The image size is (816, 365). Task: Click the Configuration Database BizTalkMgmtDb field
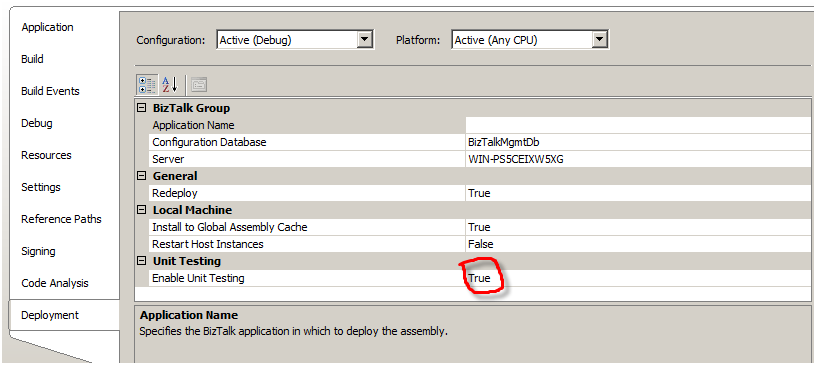[638, 142]
